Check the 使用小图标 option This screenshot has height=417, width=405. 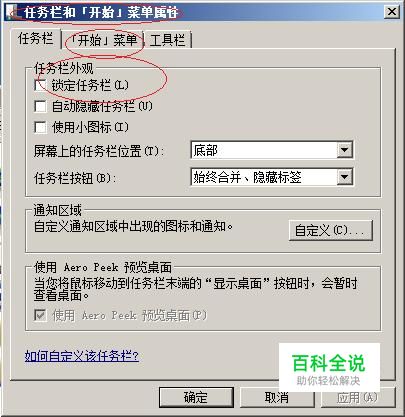(40, 127)
